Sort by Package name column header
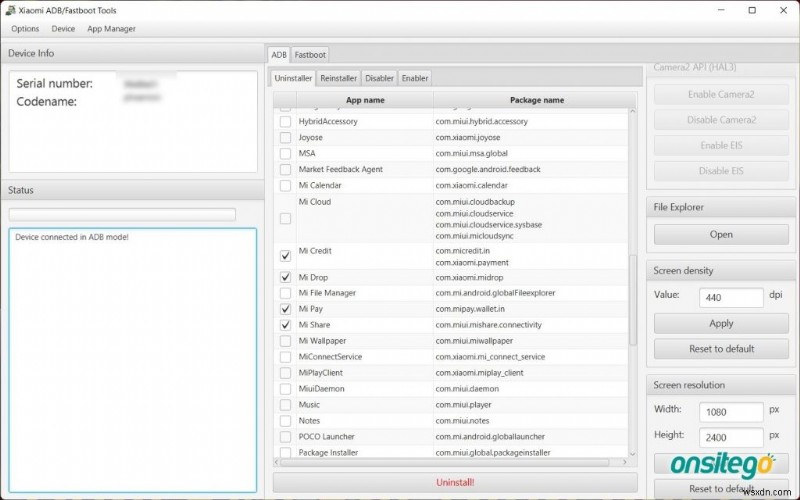 point(537,100)
